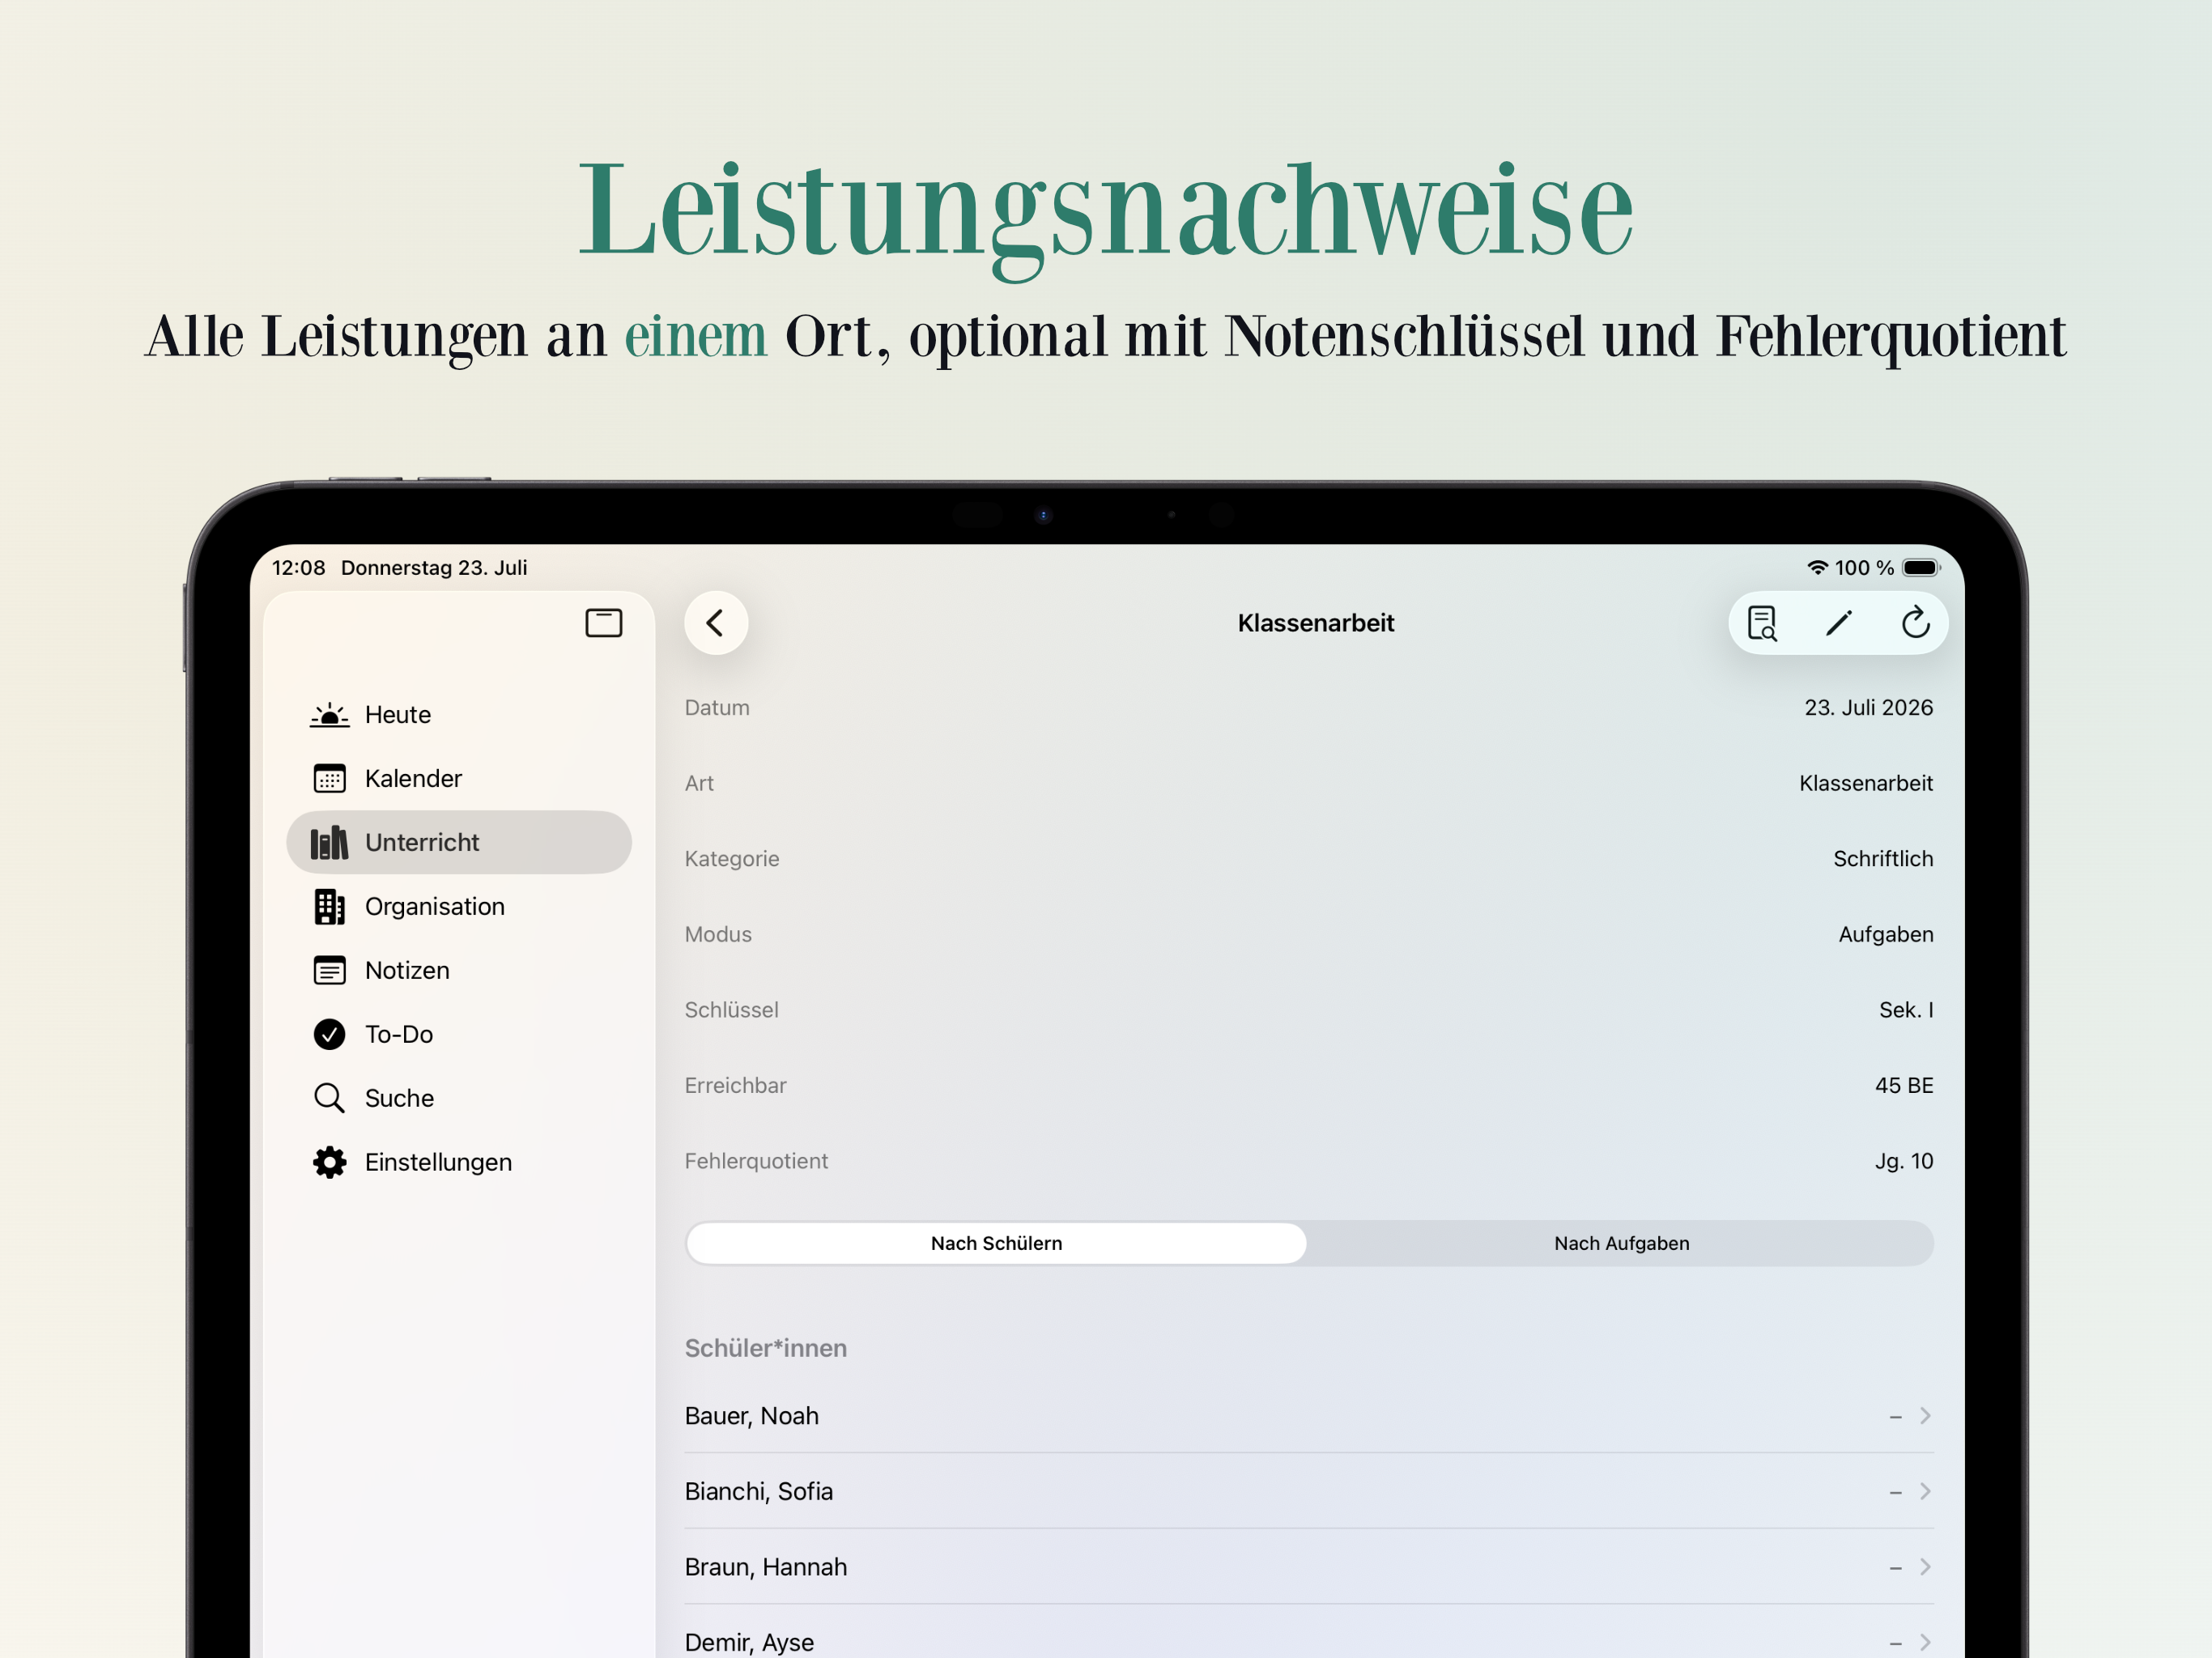The image size is (2212, 1658).
Task: Select the Modus value Aufgaben
Action: point(1885,935)
